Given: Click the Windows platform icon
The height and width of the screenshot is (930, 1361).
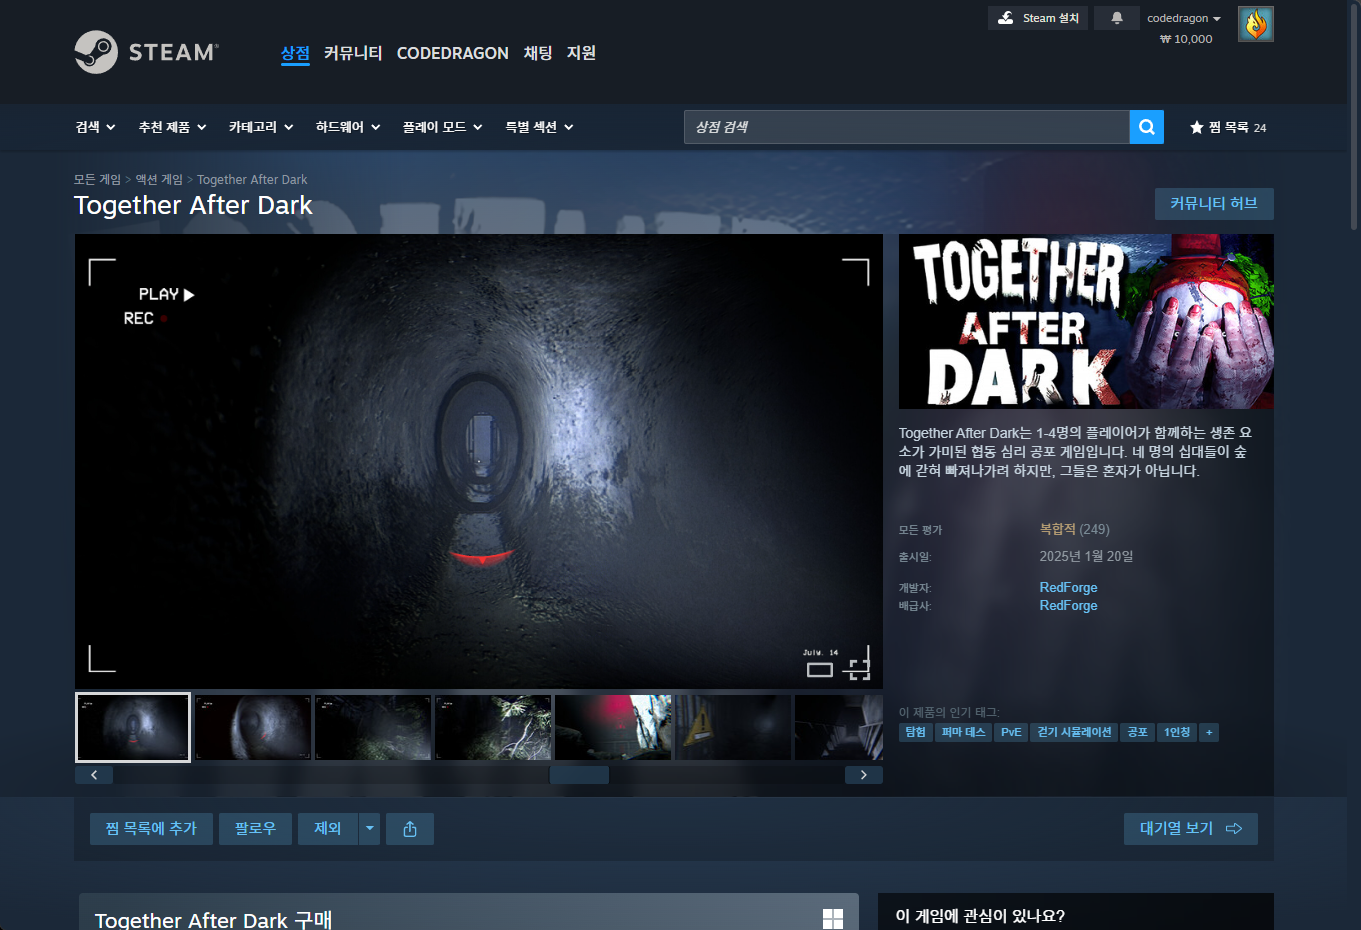Looking at the screenshot, I should click(x=833, y=919).
